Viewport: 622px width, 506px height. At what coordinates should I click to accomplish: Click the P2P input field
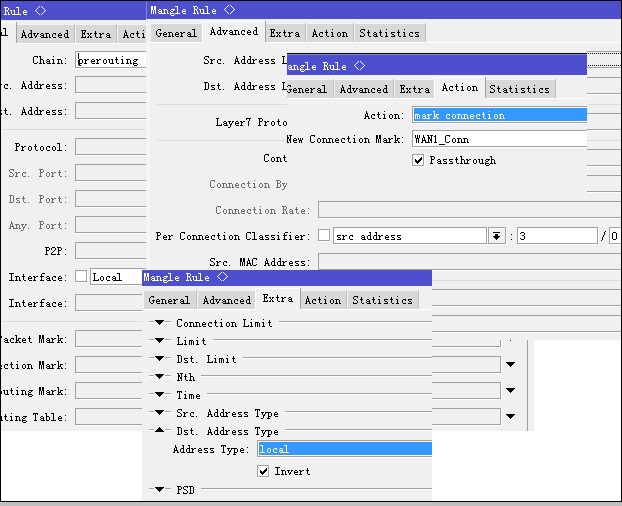(x=111, y=251)
